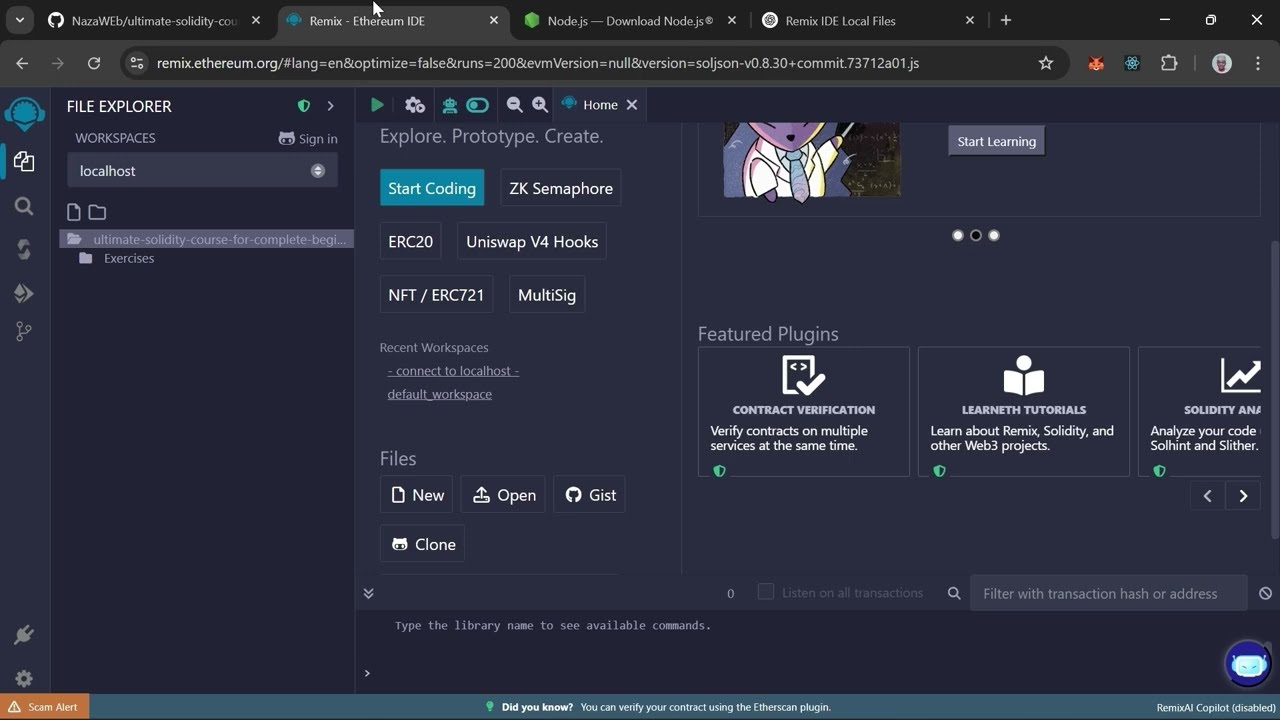The height and width of the screenshot is (720, 1280).
Task: Click RemixAI Copilot (disabled) status text
Action: [1216, 707]
